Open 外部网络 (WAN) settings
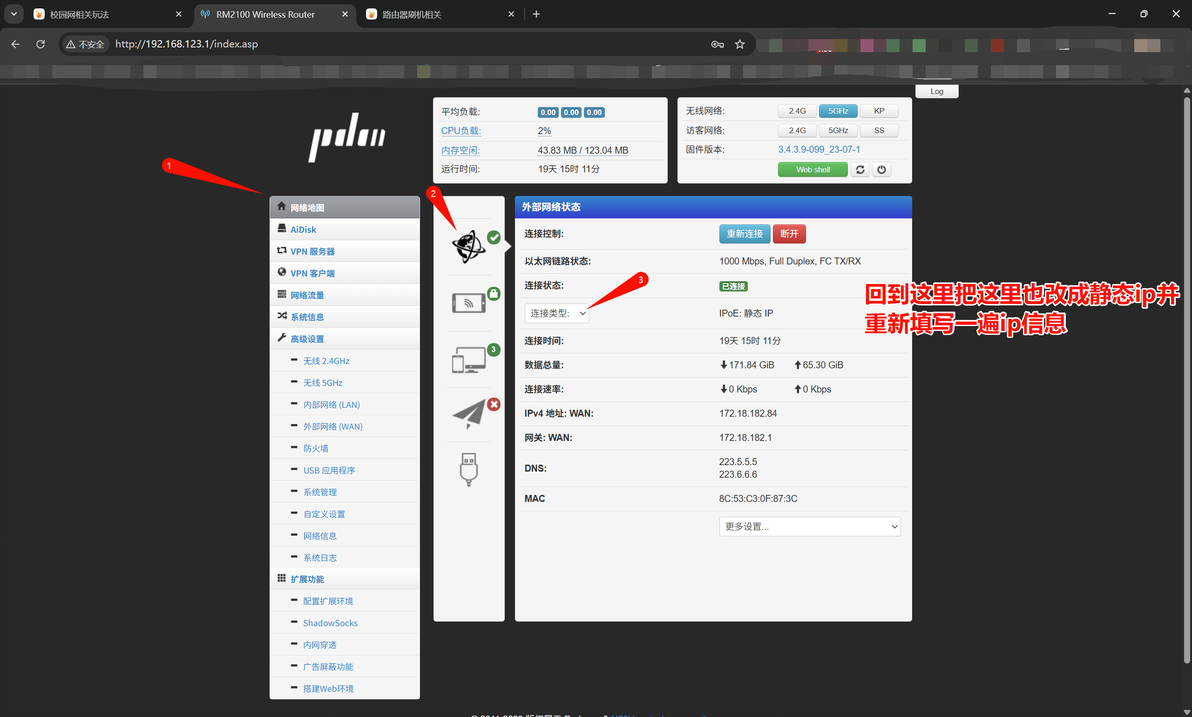 333,427
